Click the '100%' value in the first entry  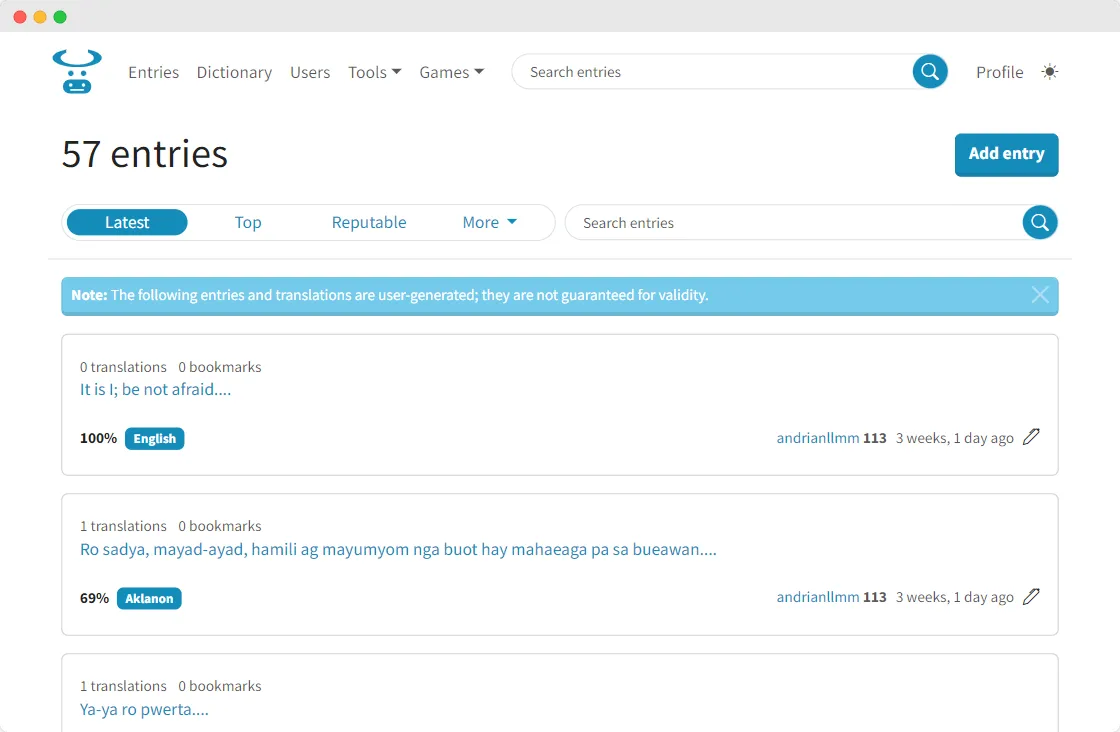(x=99, y=438)
